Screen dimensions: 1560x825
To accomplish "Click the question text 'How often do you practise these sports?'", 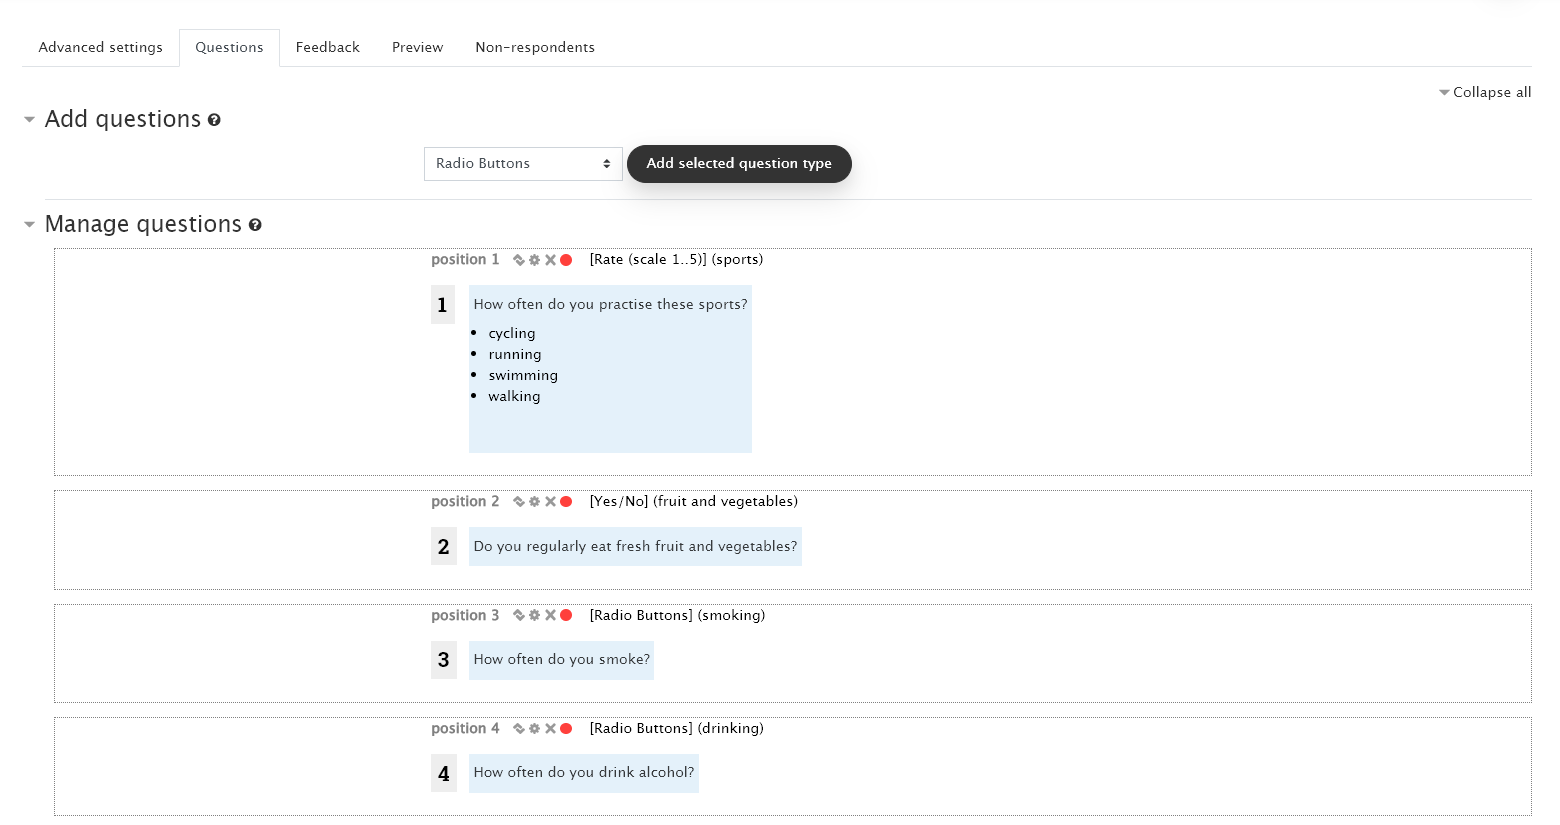I will tap(610, 304).
